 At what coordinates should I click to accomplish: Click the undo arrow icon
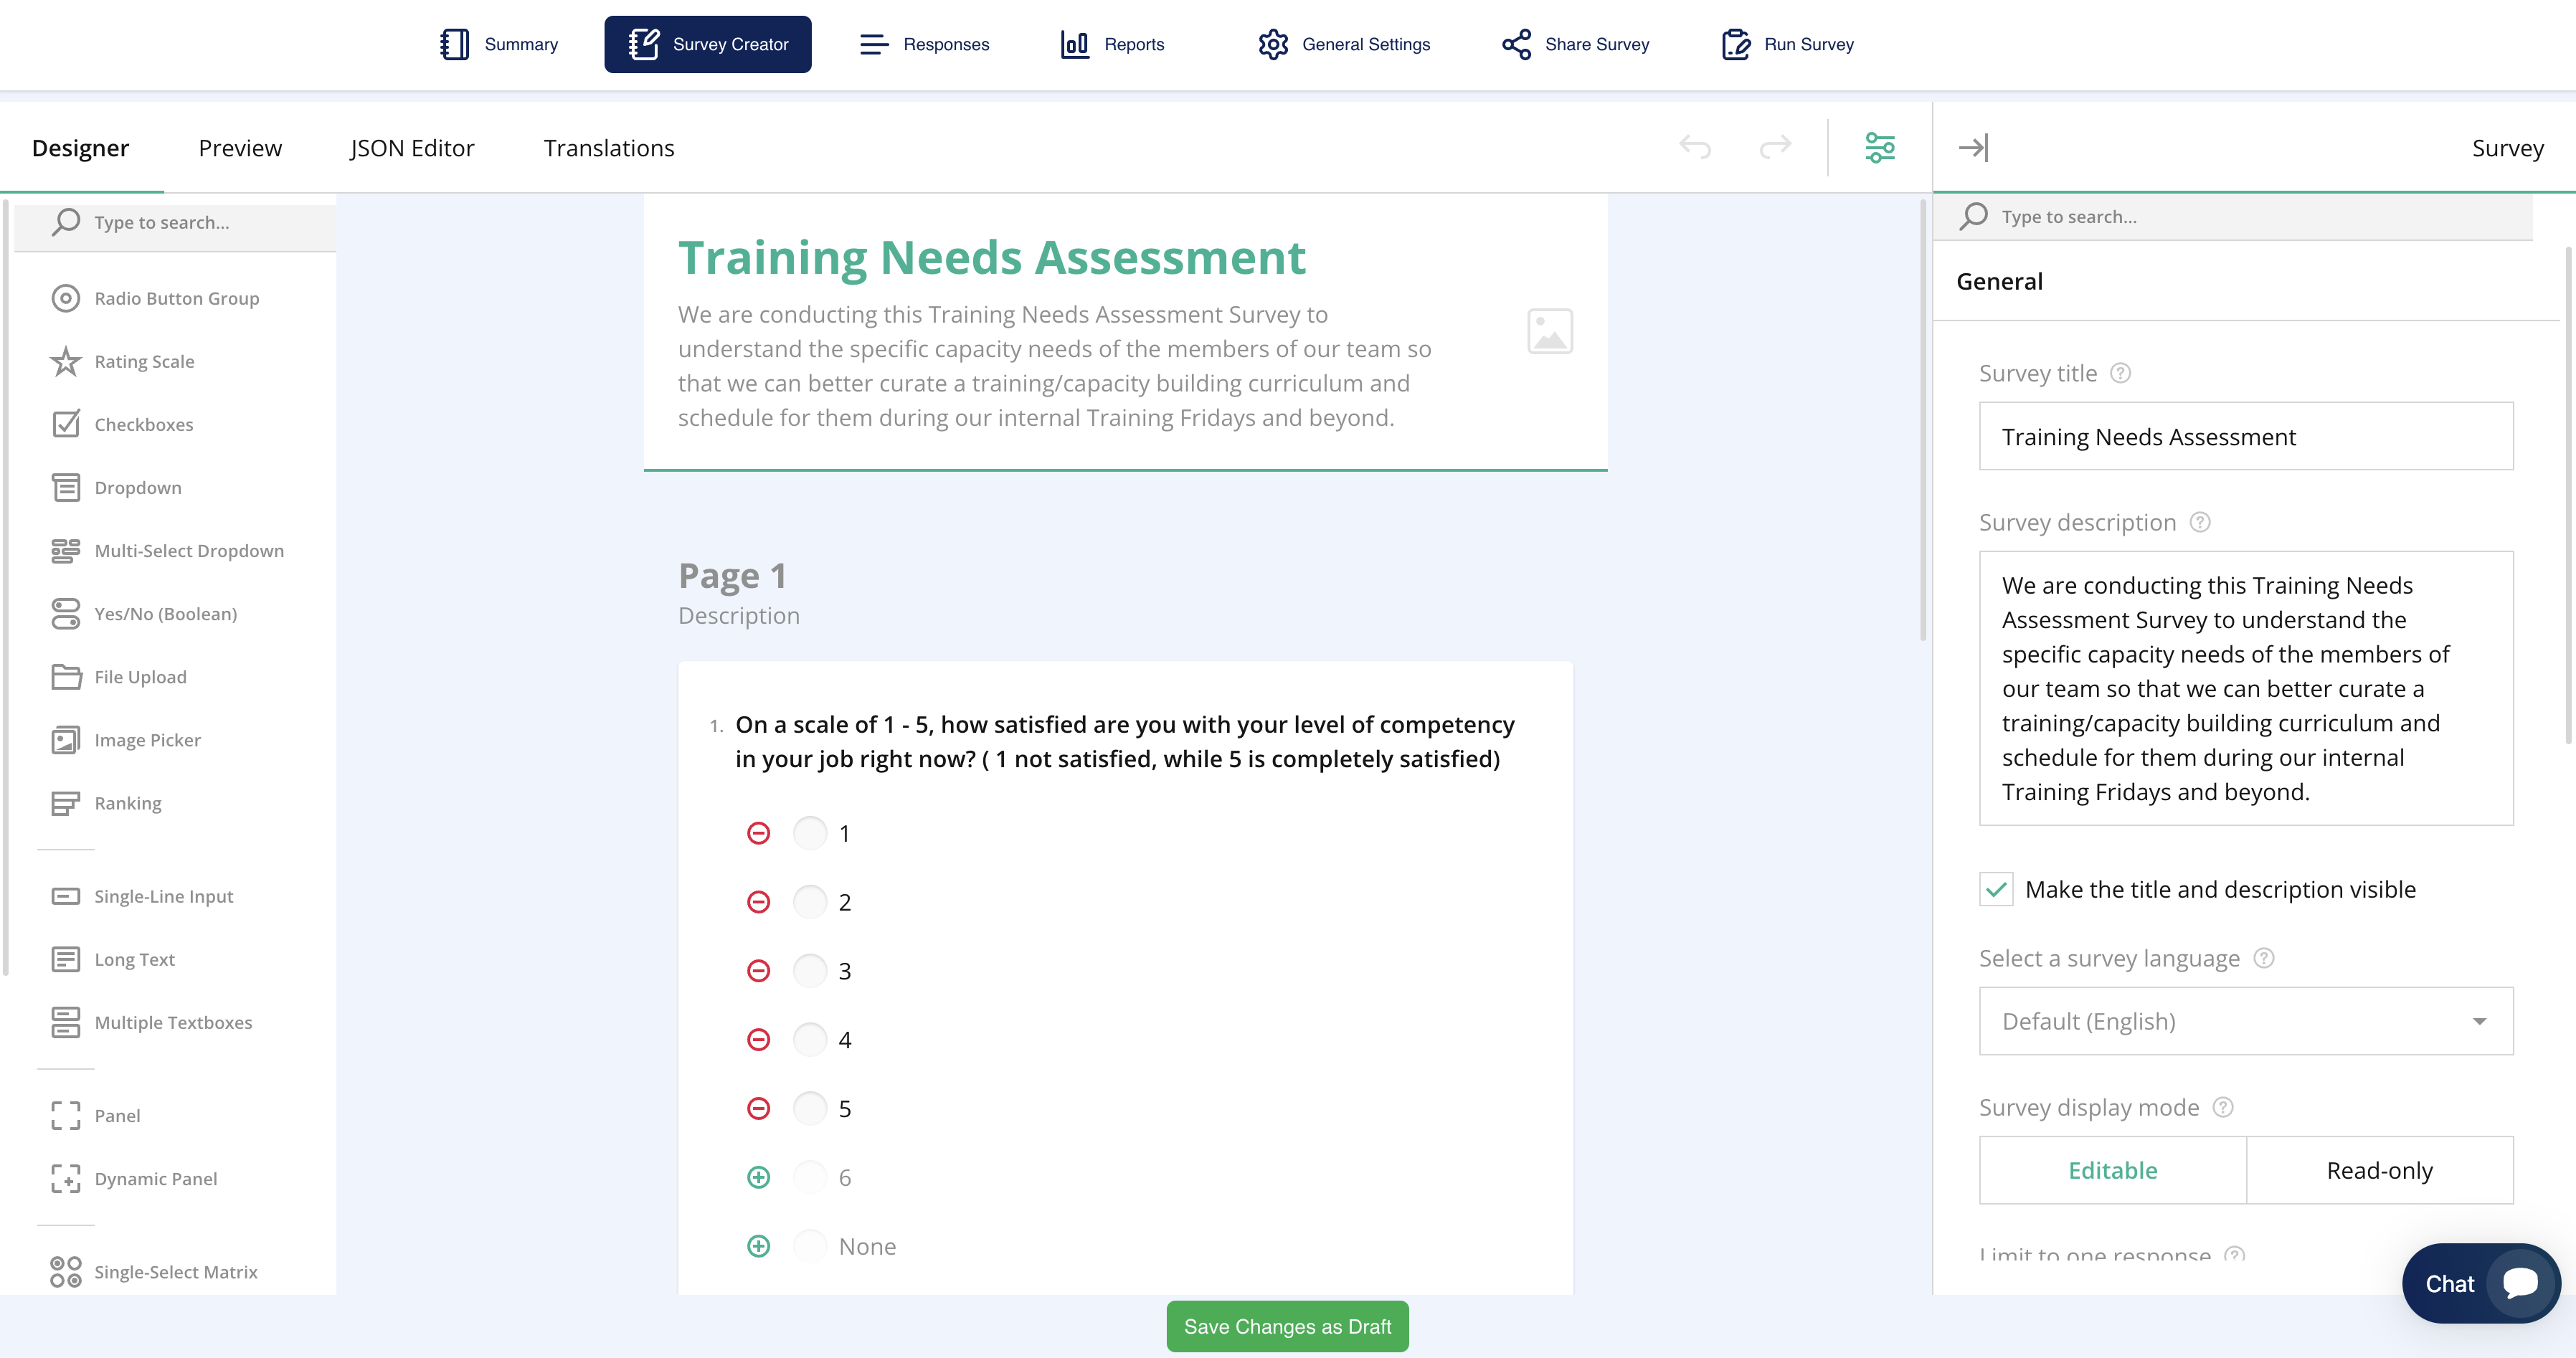click(1694, 147)
